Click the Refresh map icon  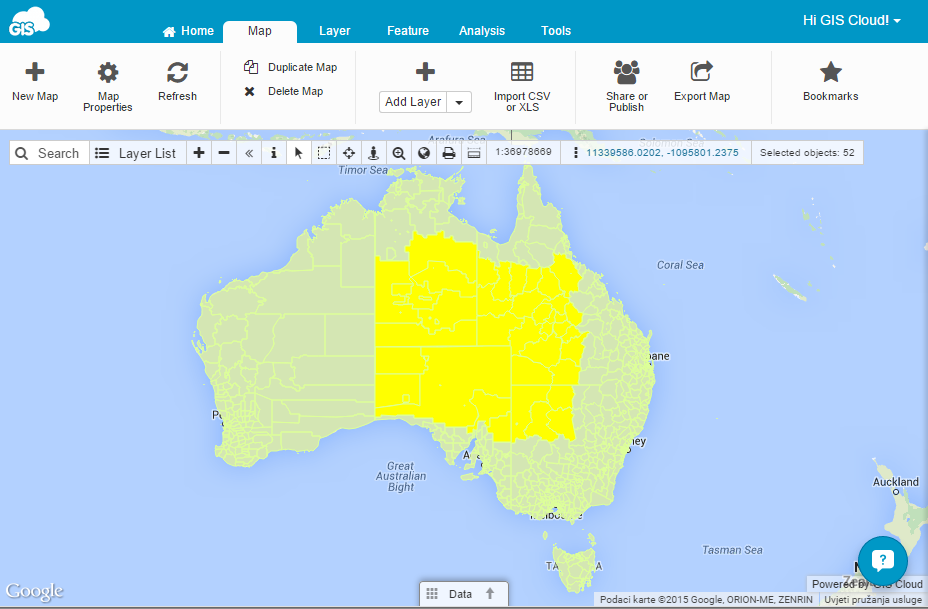pyautogui.click(x=177, y=81)
